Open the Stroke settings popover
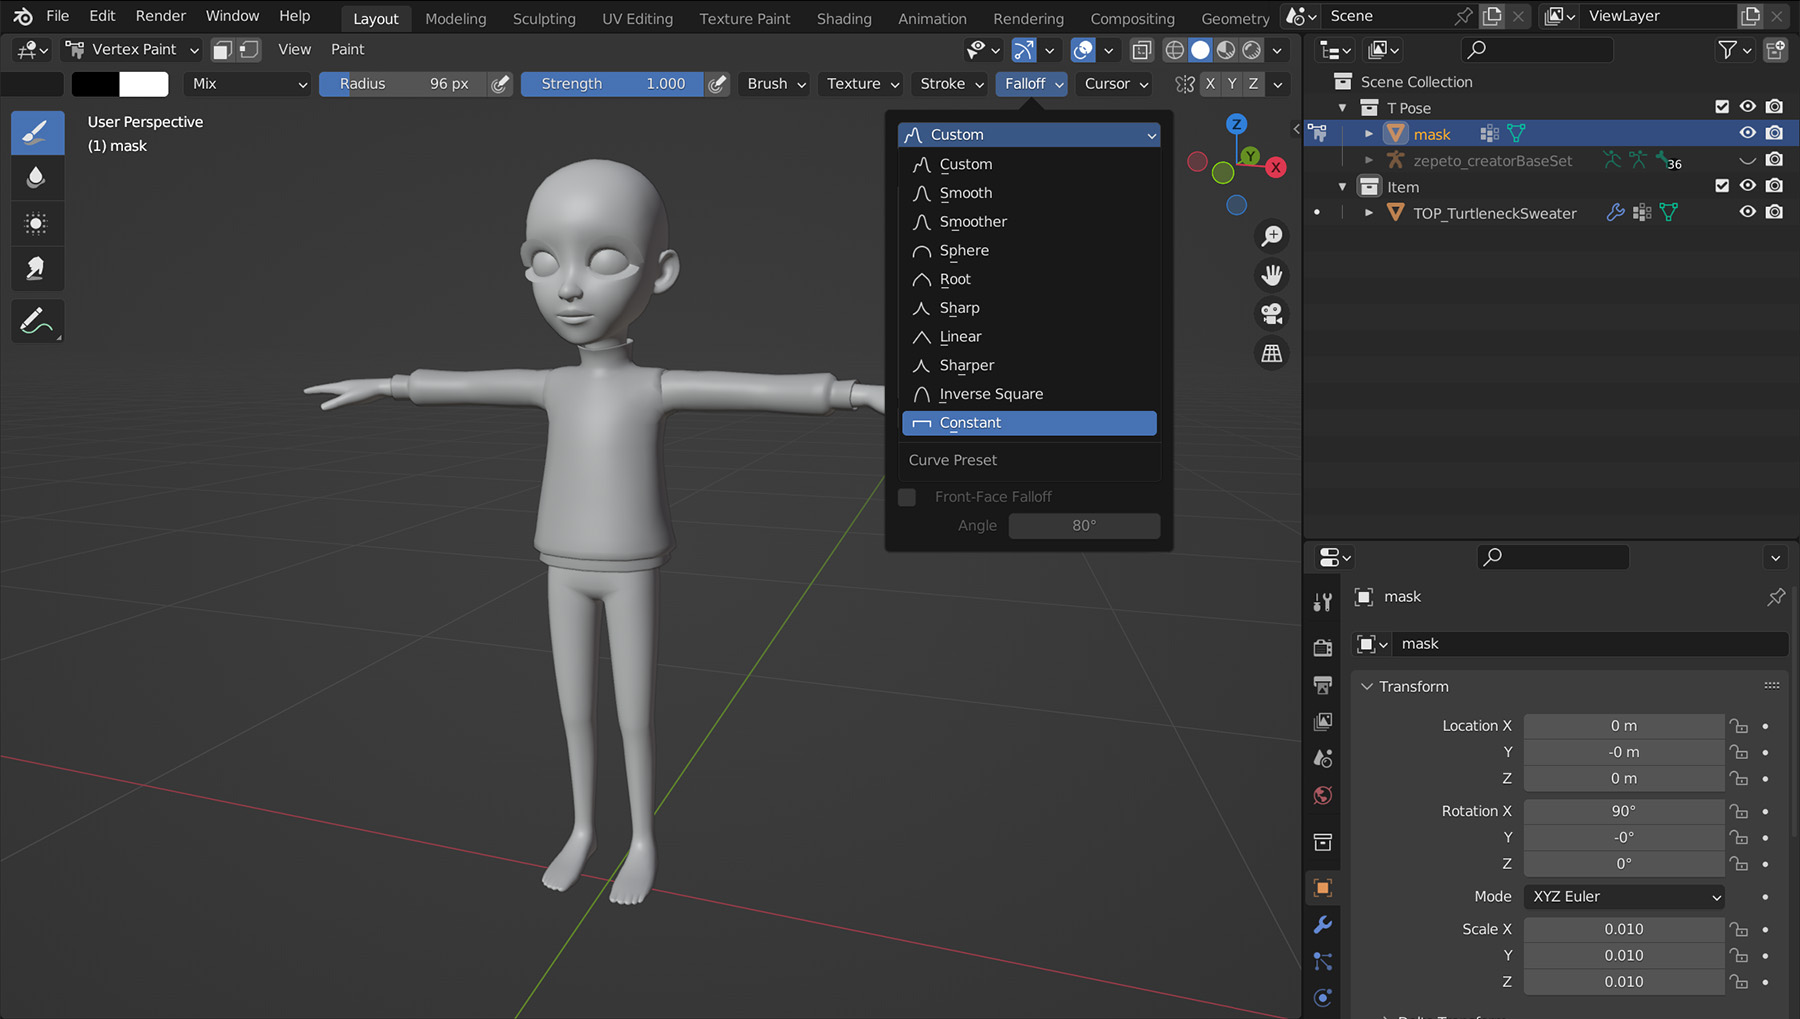 951,84
